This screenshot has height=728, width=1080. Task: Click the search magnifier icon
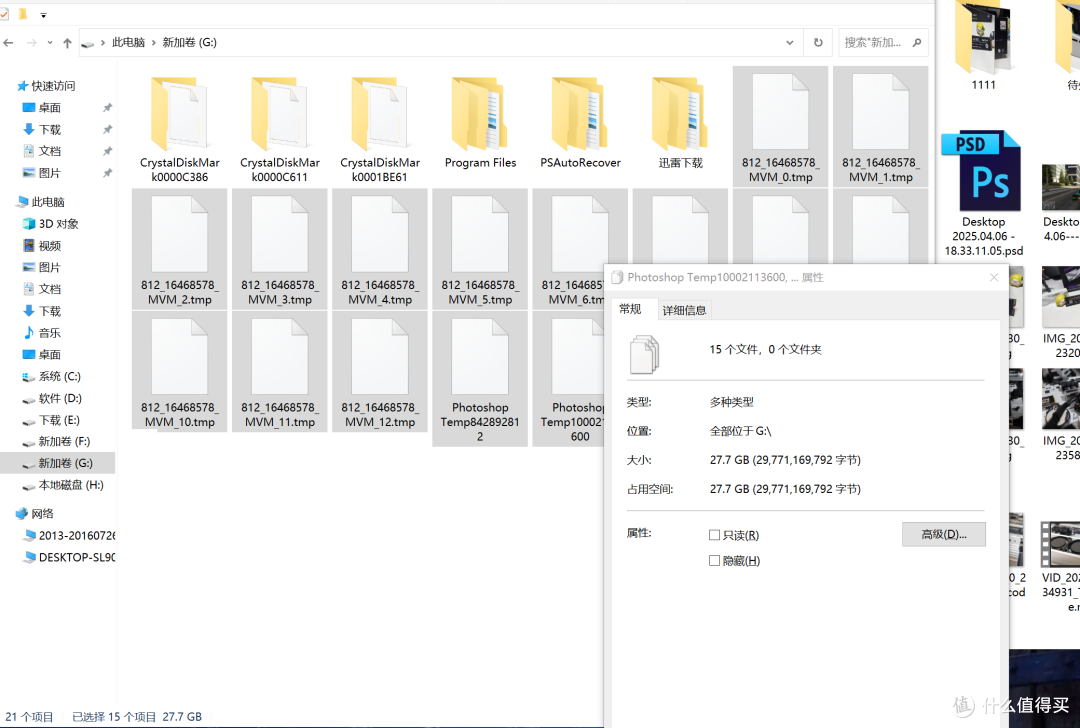[917, 43]
